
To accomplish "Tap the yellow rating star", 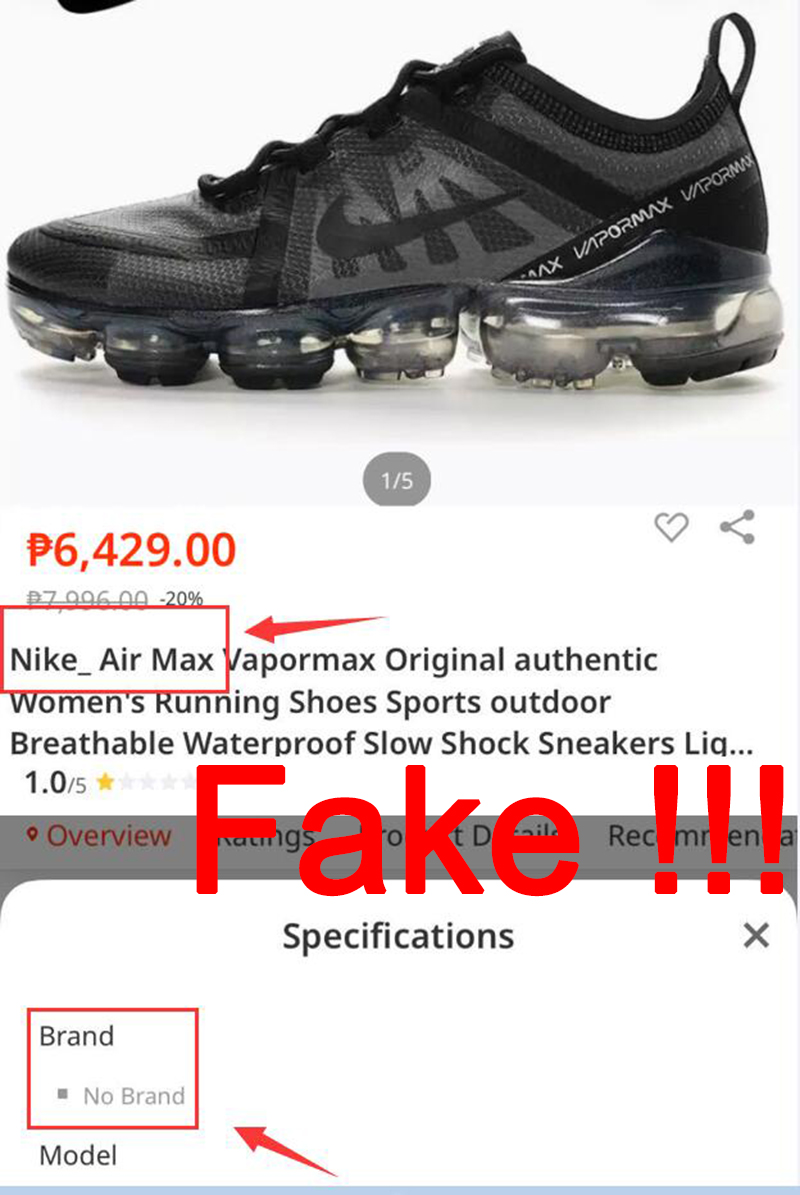I will (106, 782).
